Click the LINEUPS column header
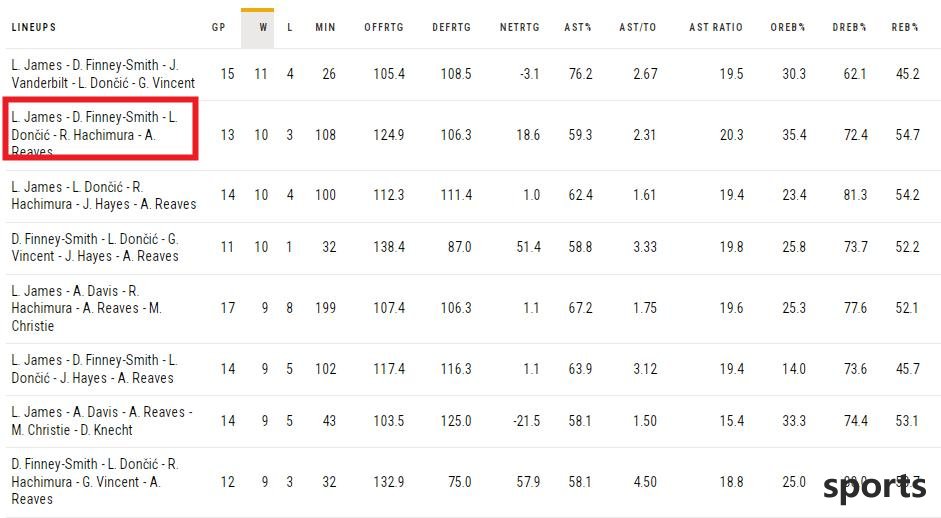Screen dimensions: 941x518 (34, 28)
